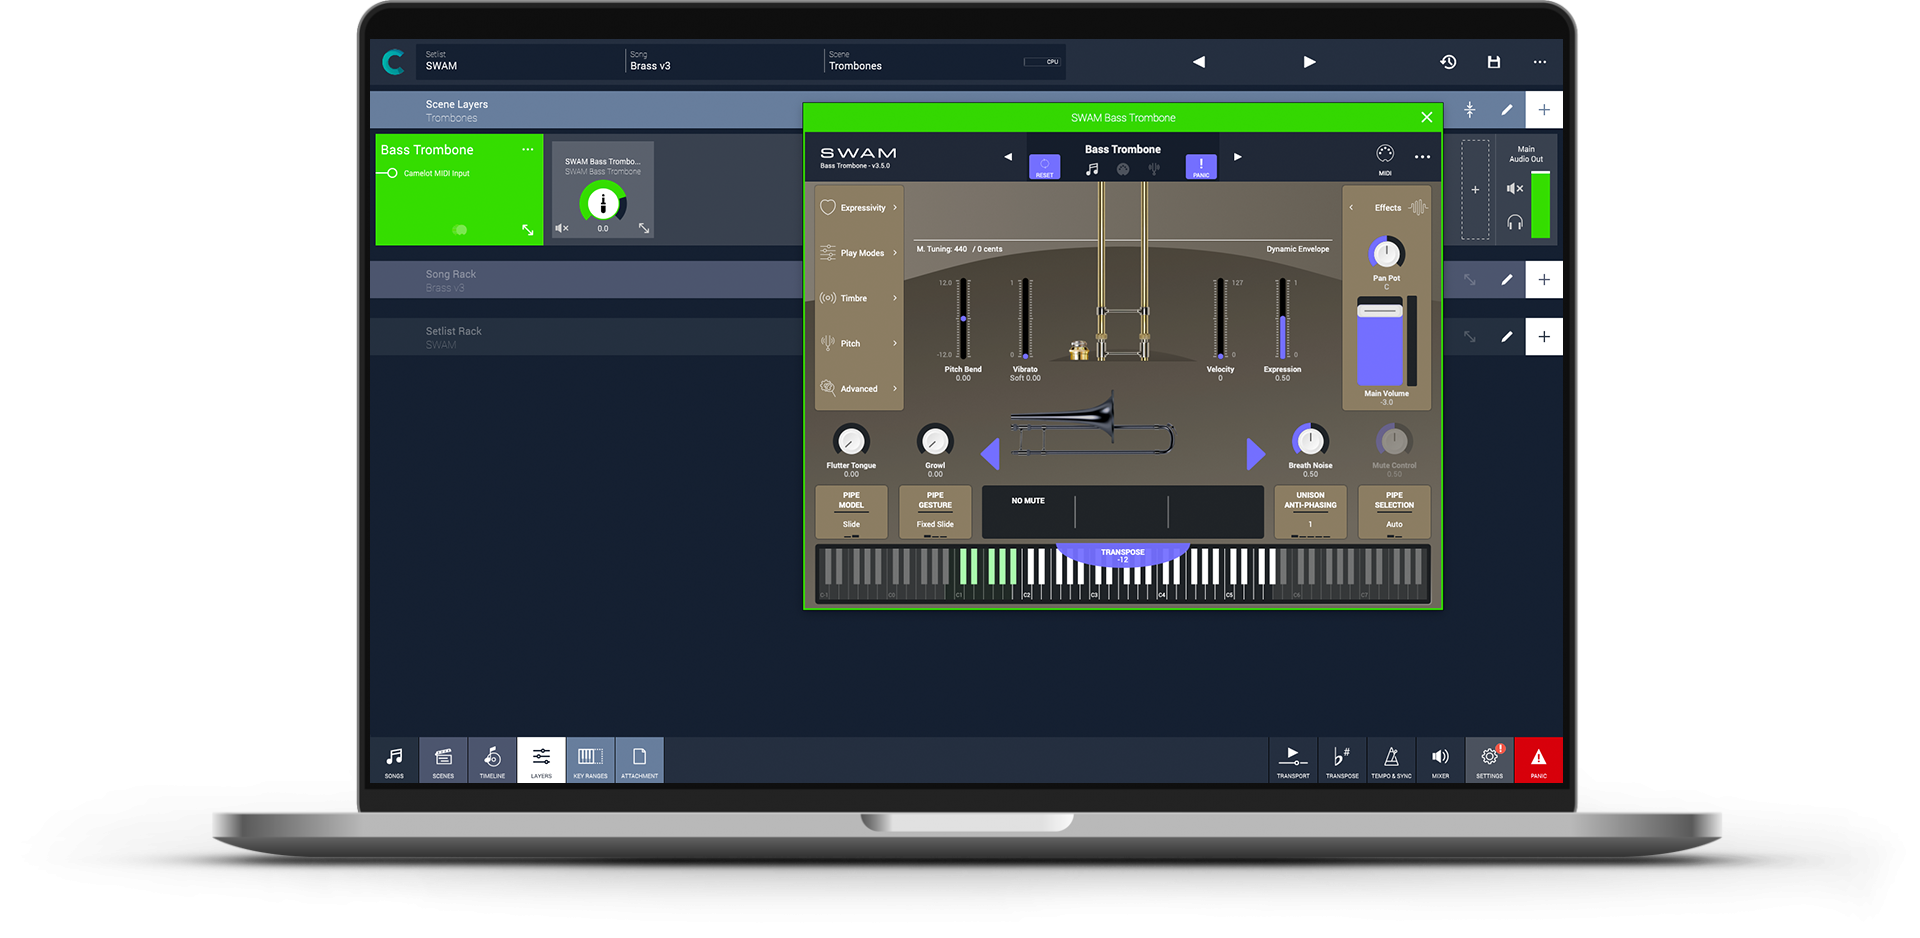Collapse the Effects panel chevron
The width and height of the screenshot is (1920, 938).
click(x=1351, y=208)
